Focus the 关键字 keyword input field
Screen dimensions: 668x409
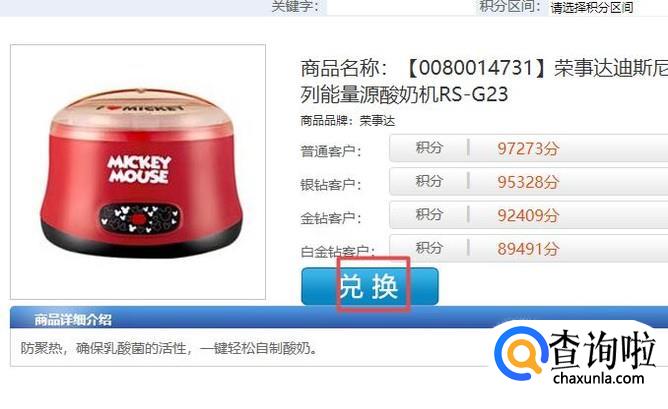click(400, 8)
